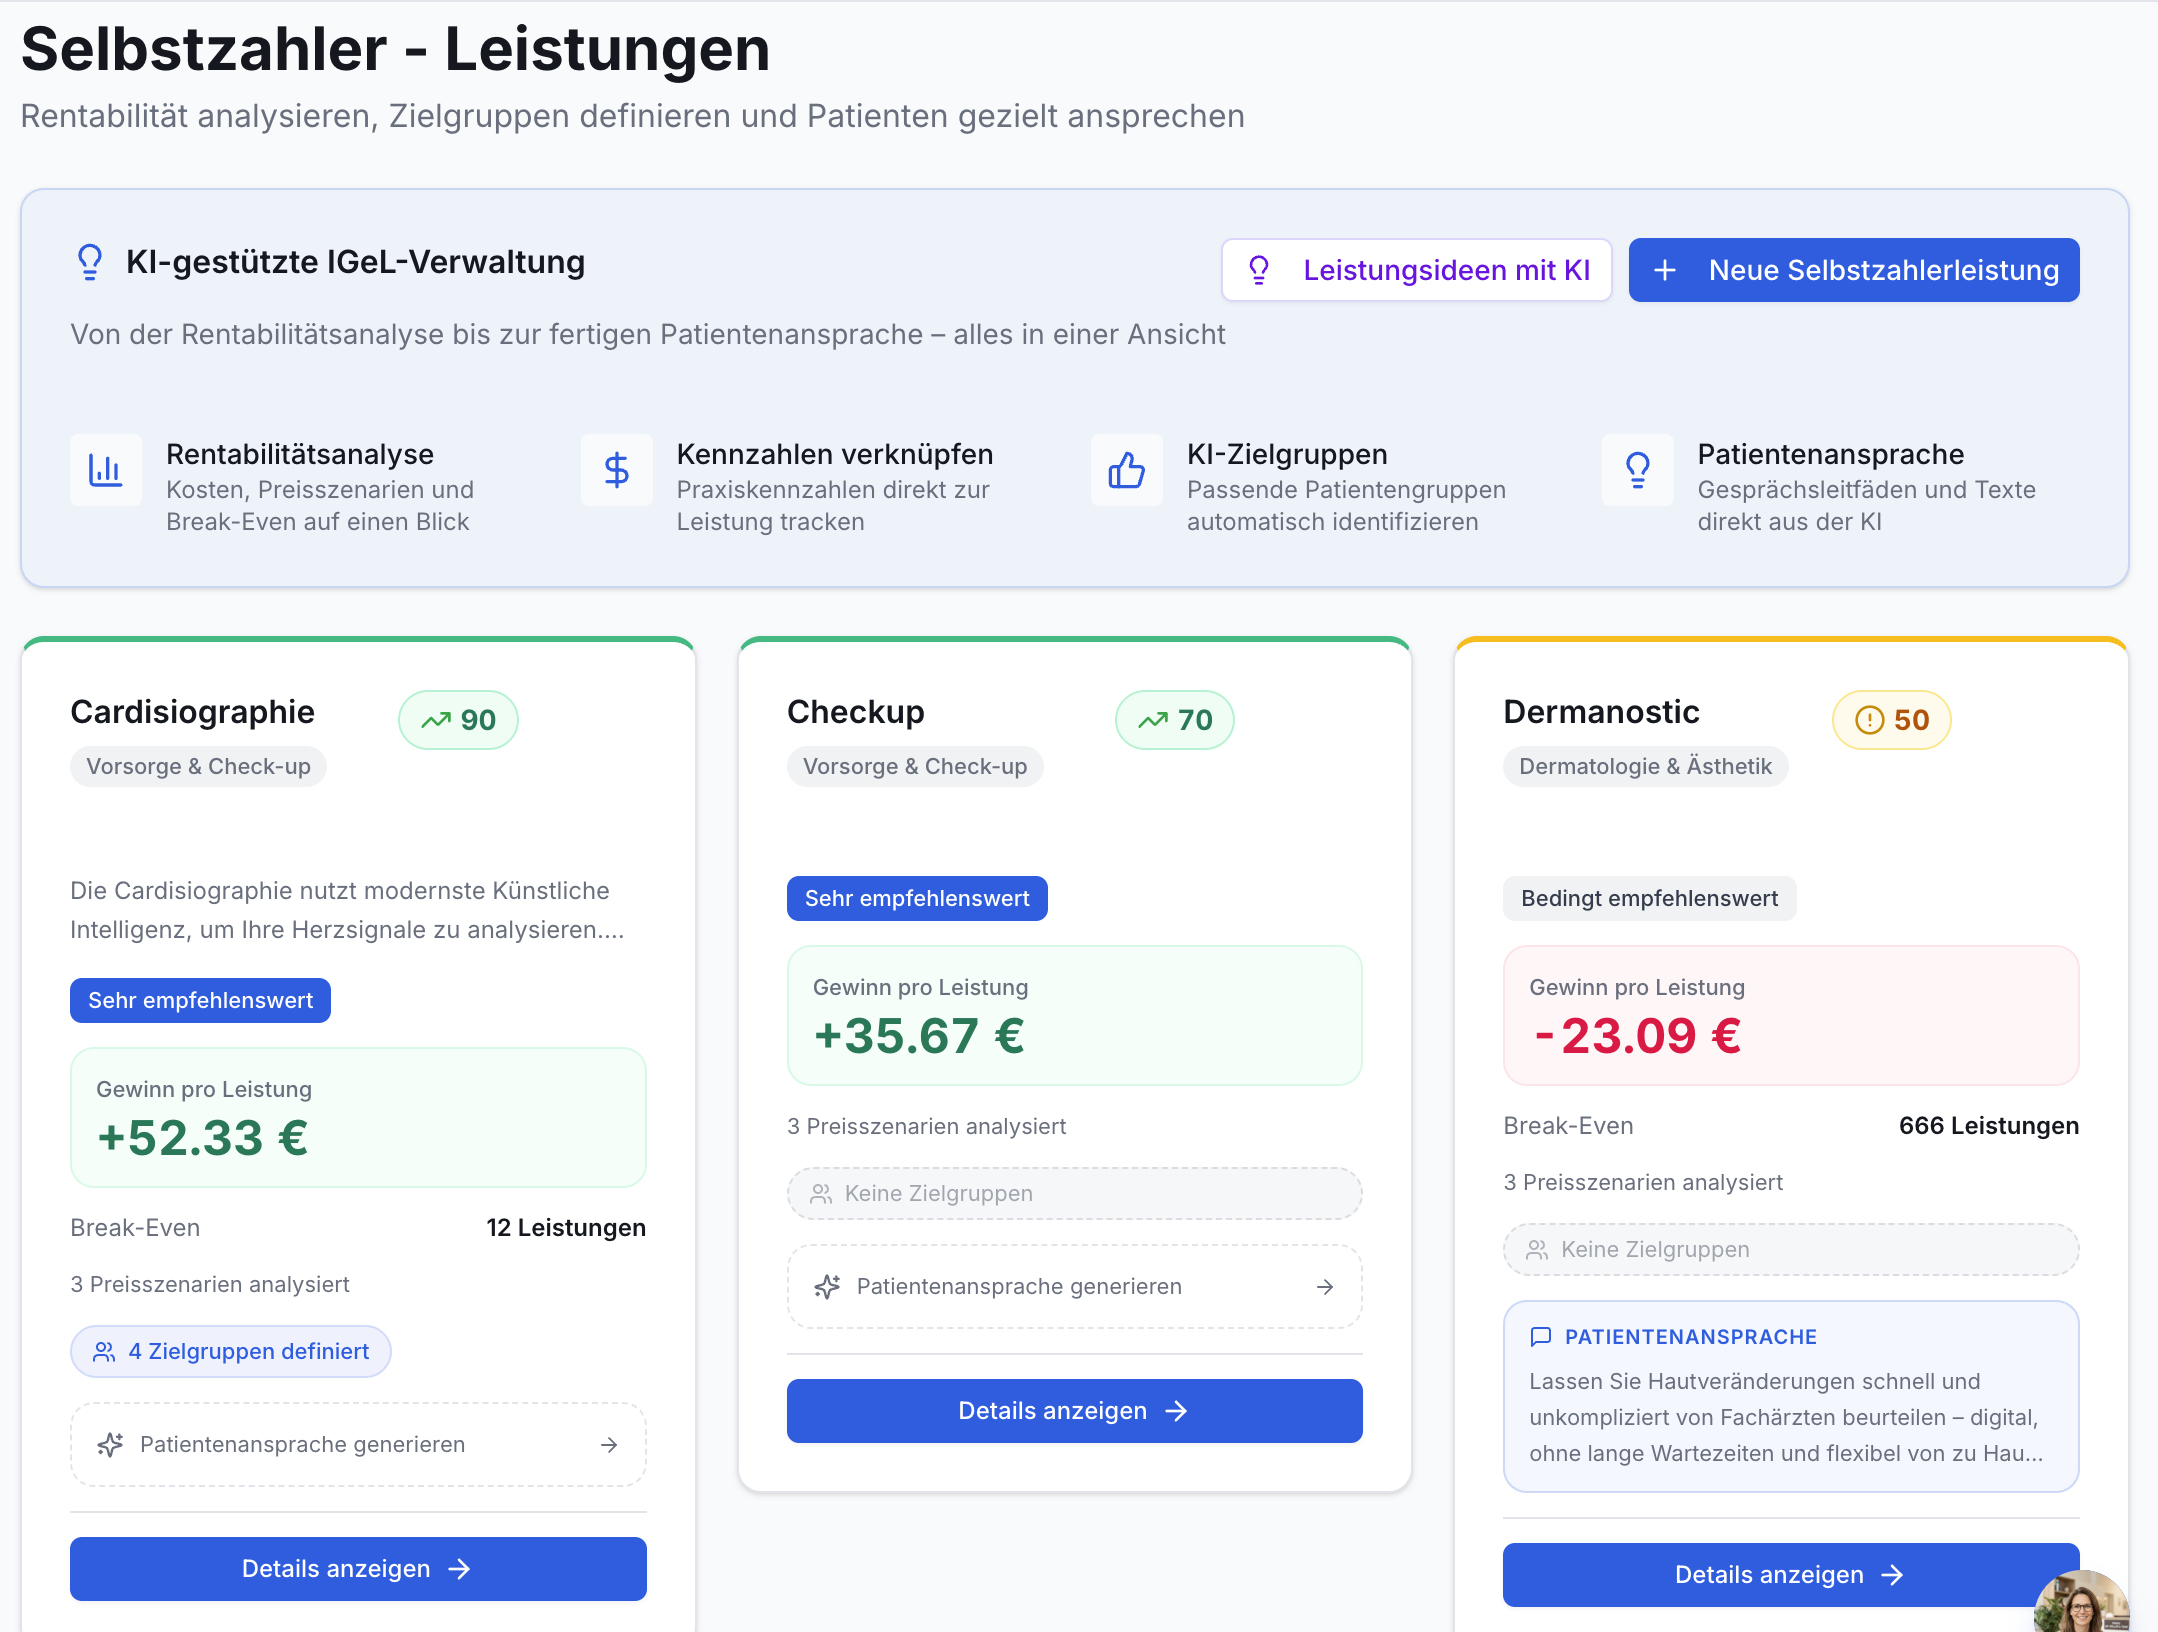This screenshot has height=1632, width=2158.
Task: Click the lightbulb Patientenansprache feature icon
Action: 1638,470
